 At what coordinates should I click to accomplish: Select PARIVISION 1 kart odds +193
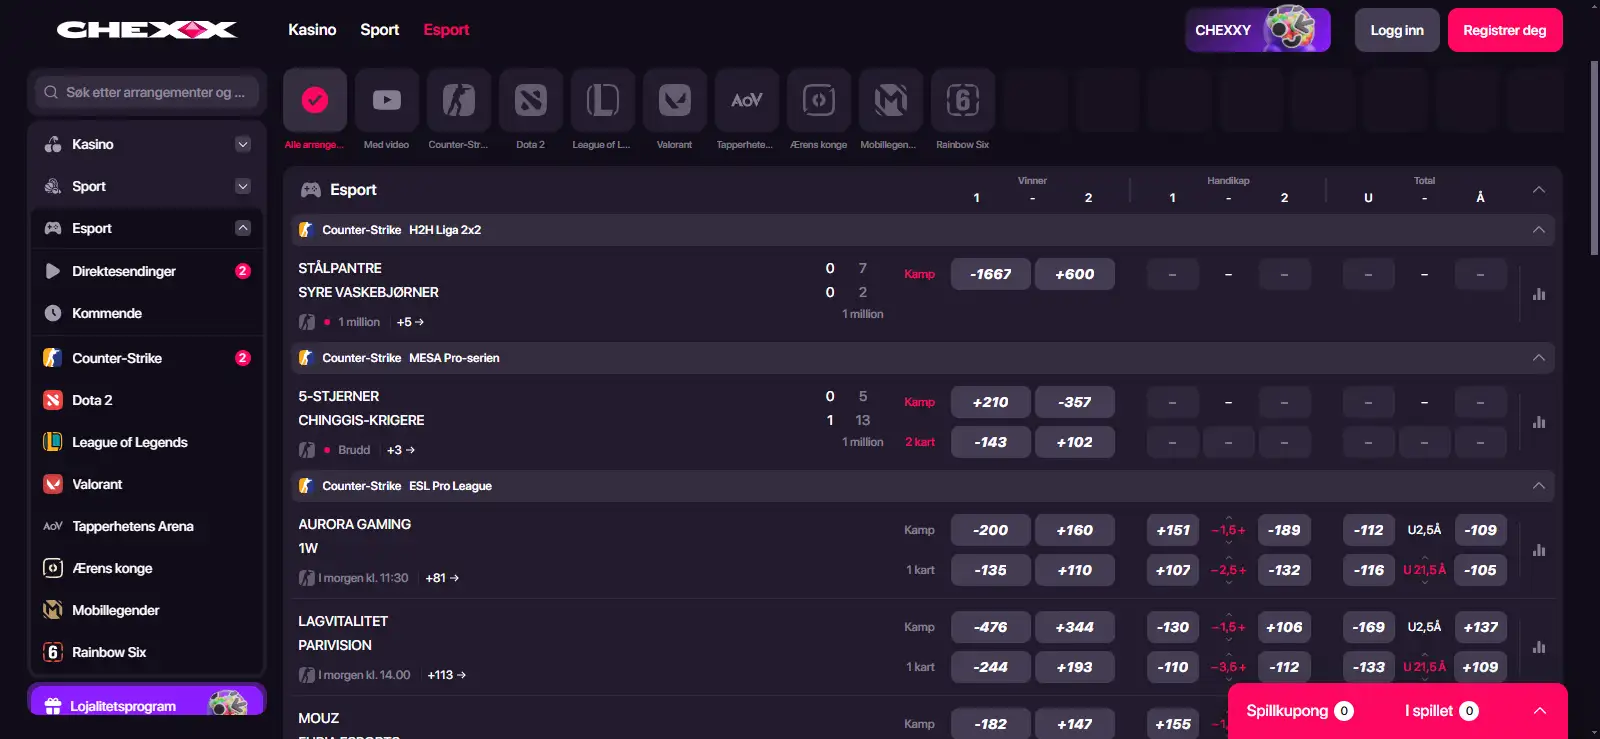click(1075, 667)
